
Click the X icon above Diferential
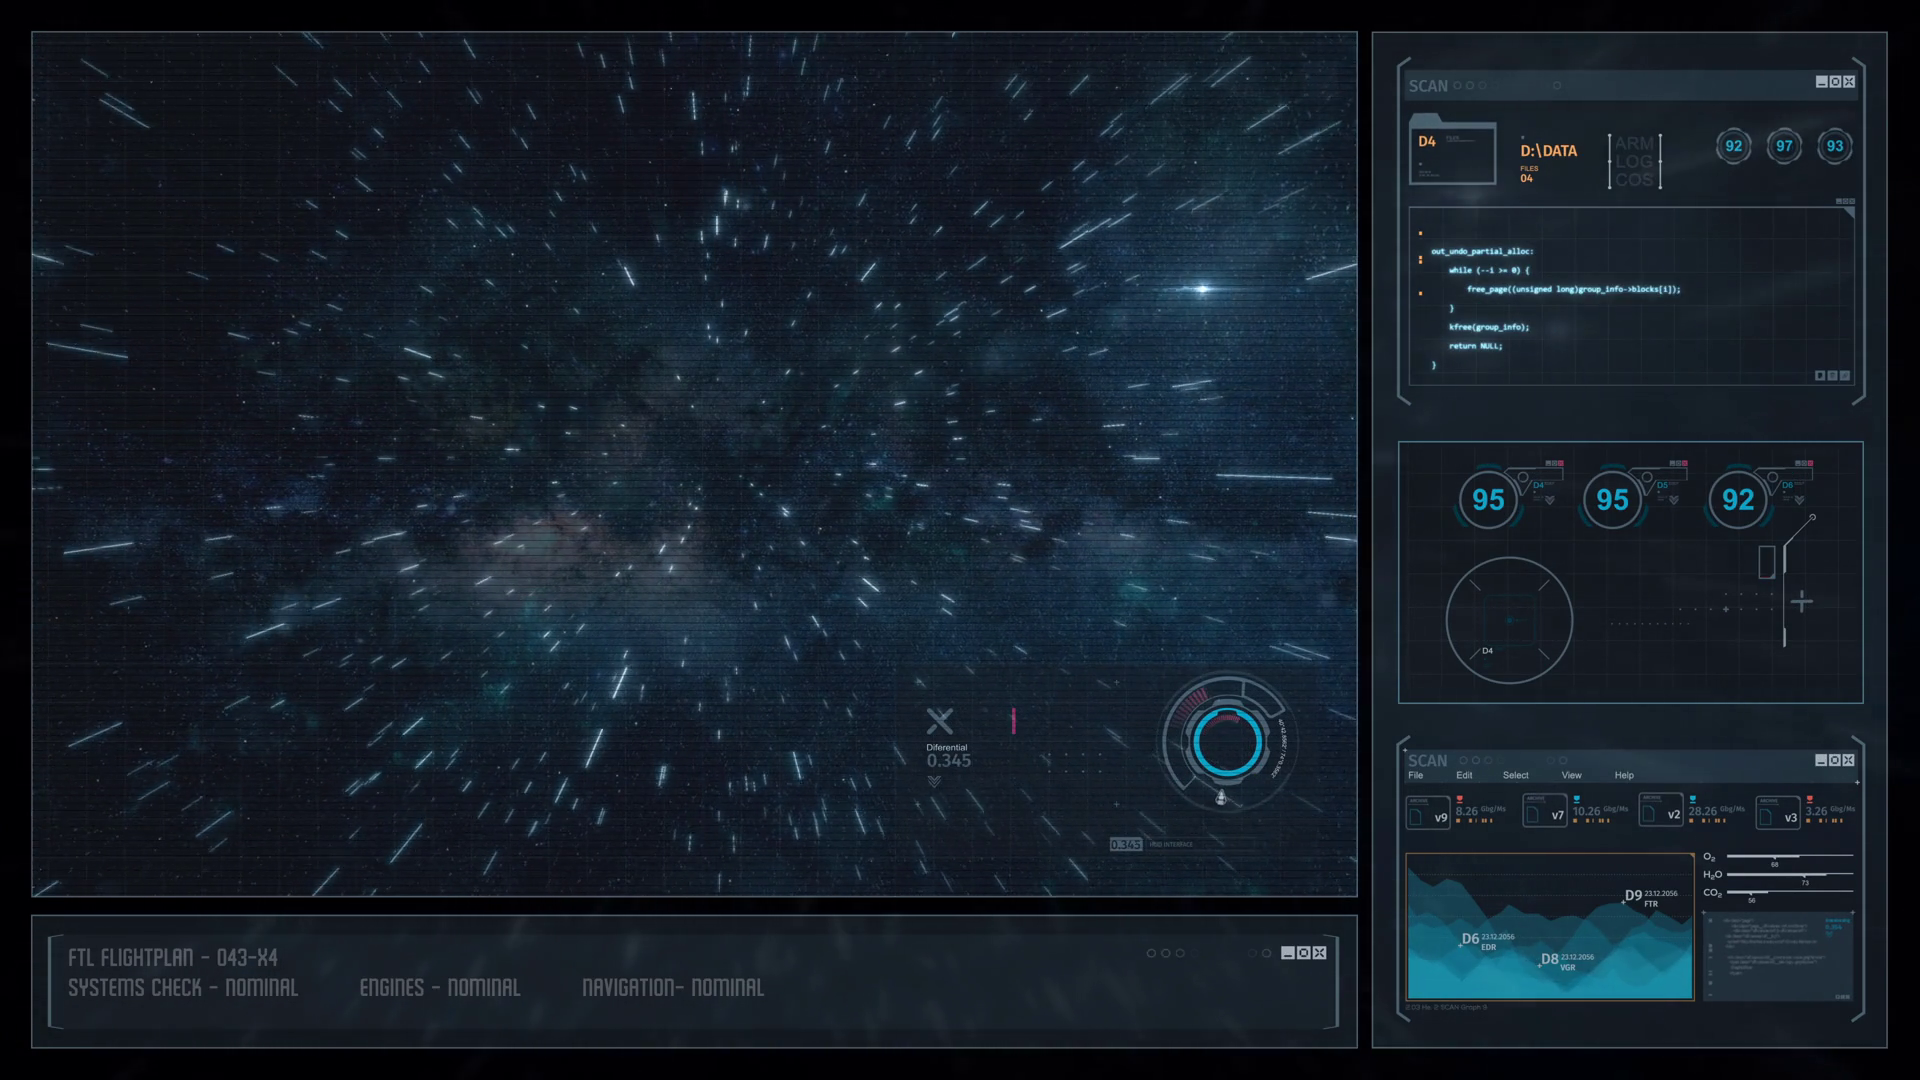coord(940,721)
